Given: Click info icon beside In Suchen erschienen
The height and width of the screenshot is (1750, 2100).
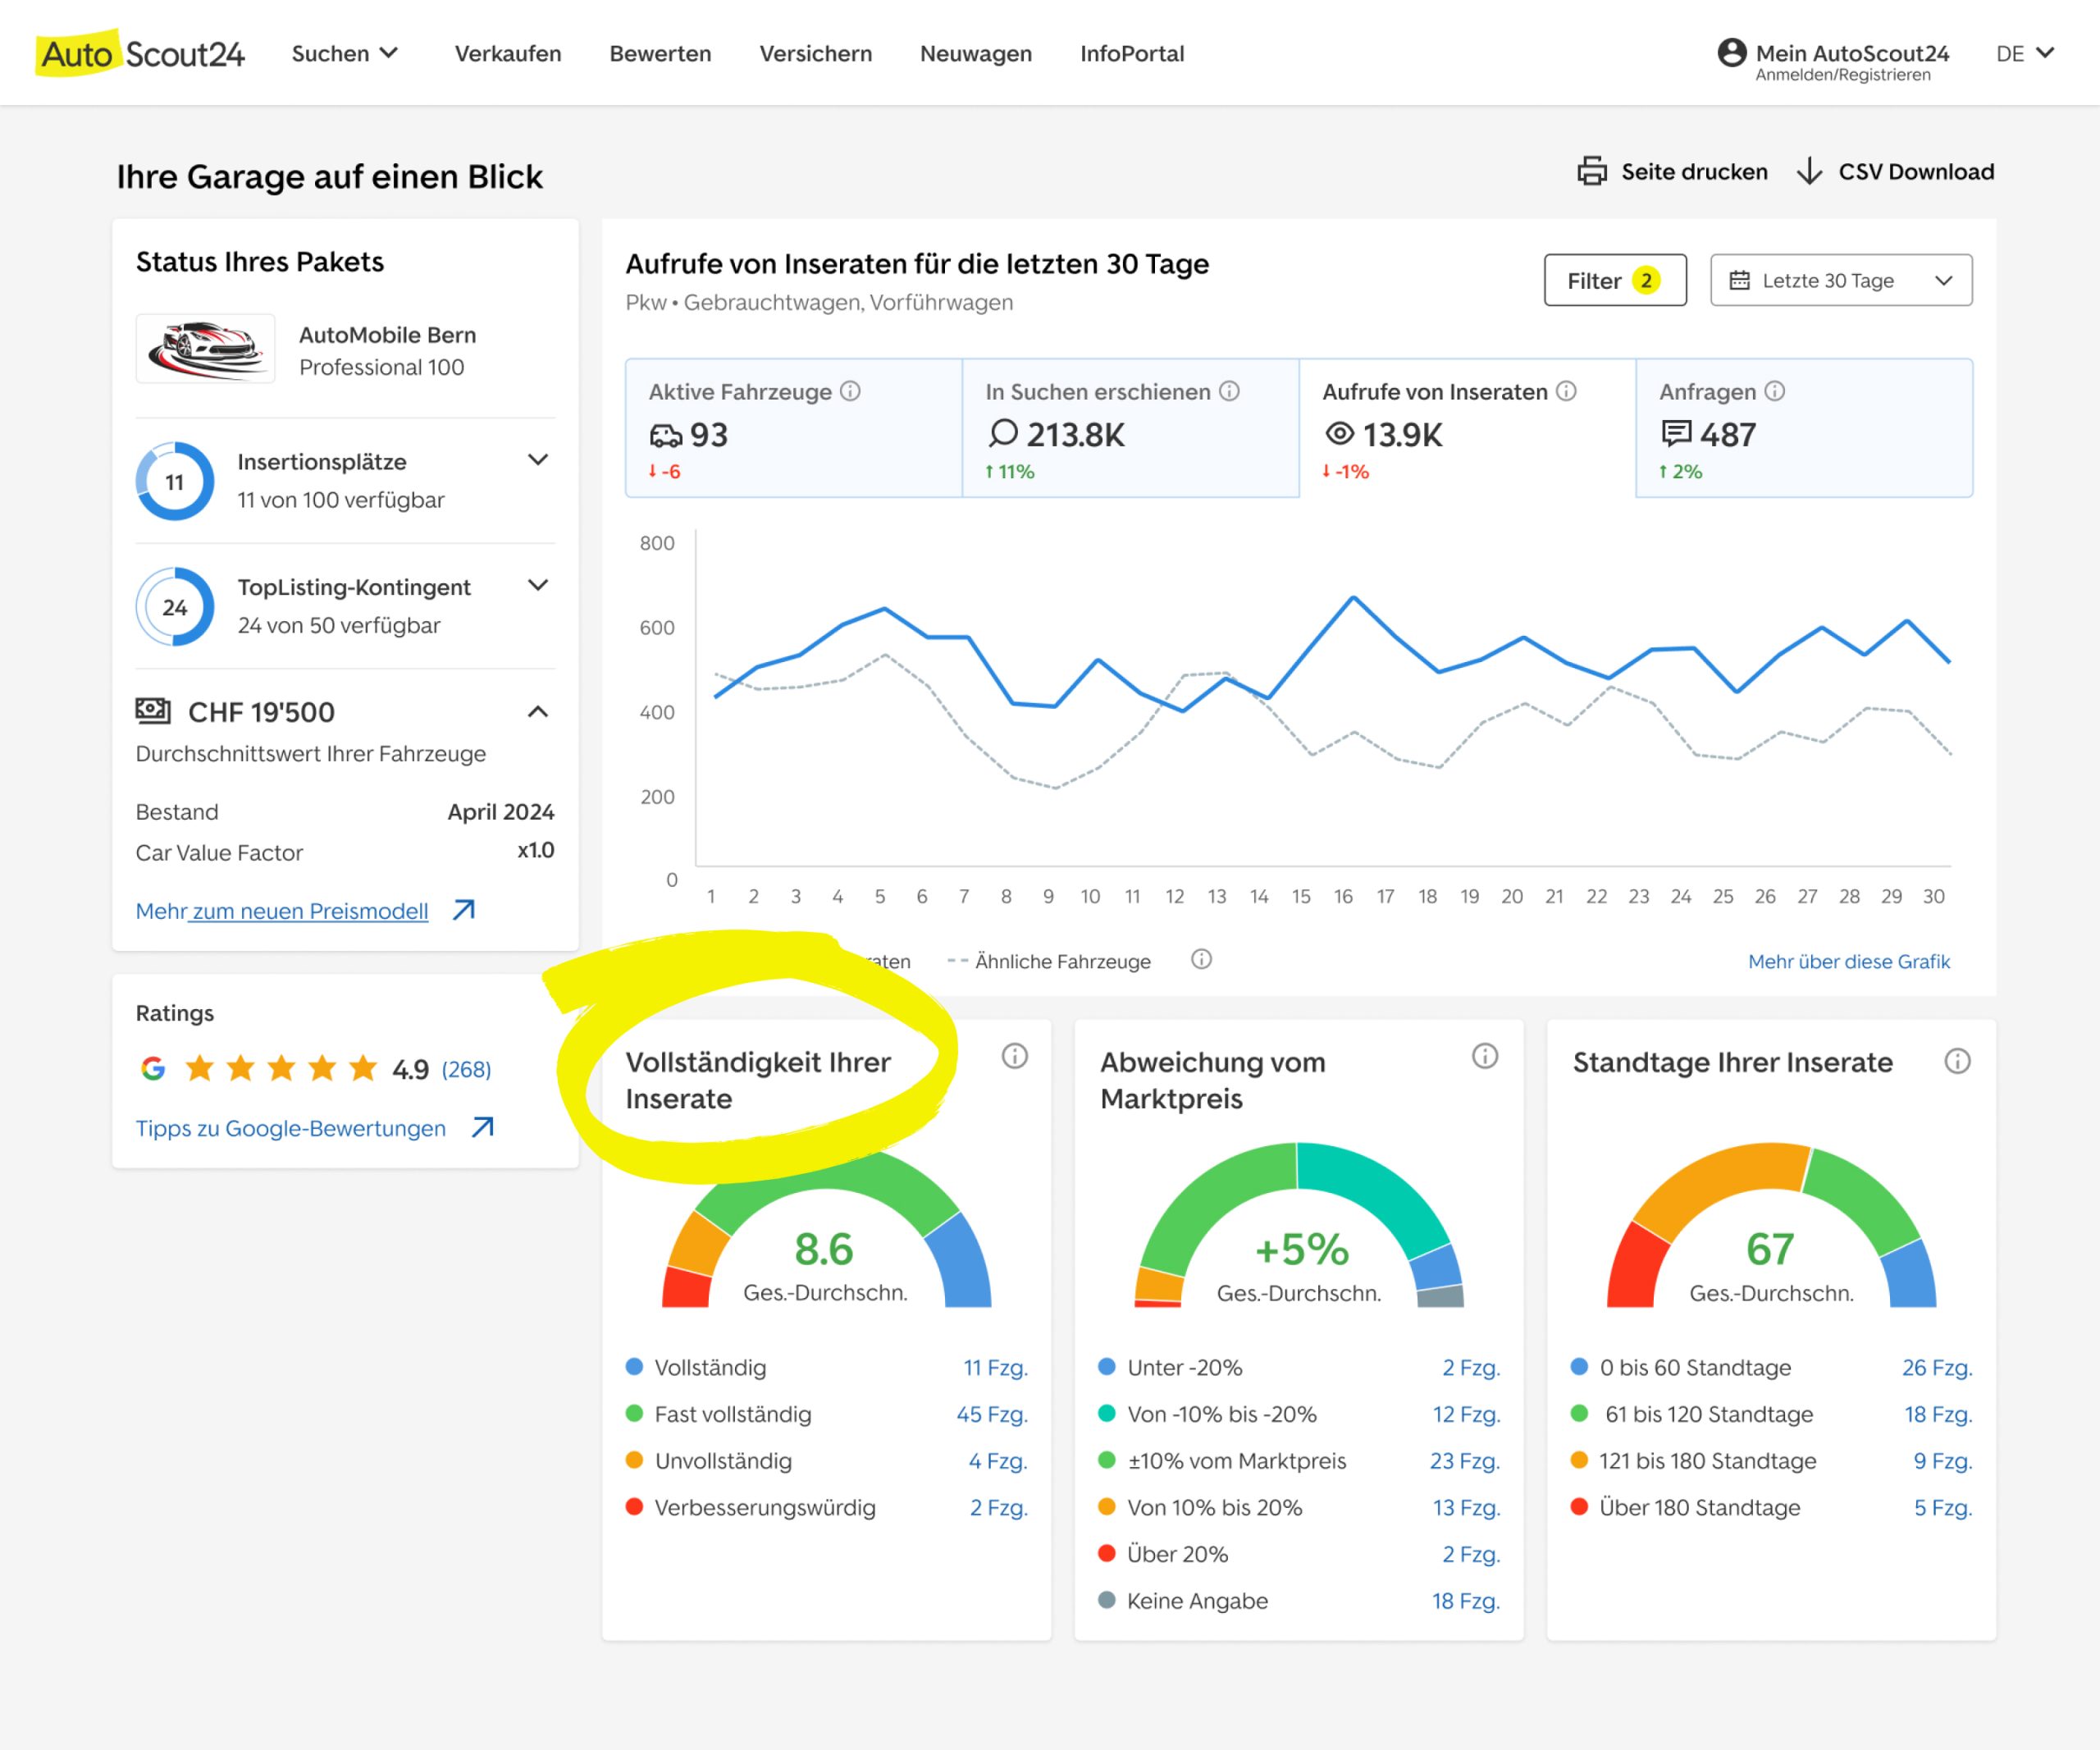Looking at the screenshot, I should tap(1229, 391).
